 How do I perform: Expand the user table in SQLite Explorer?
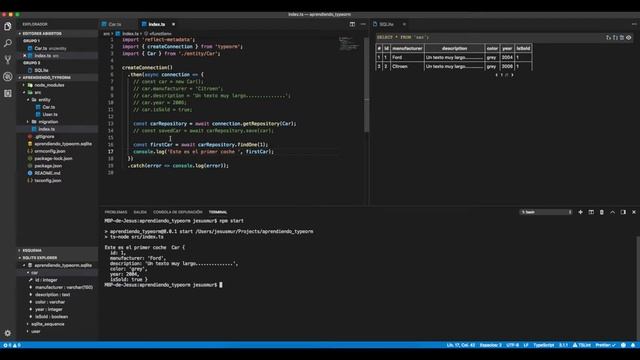click(x=36, y=331)
